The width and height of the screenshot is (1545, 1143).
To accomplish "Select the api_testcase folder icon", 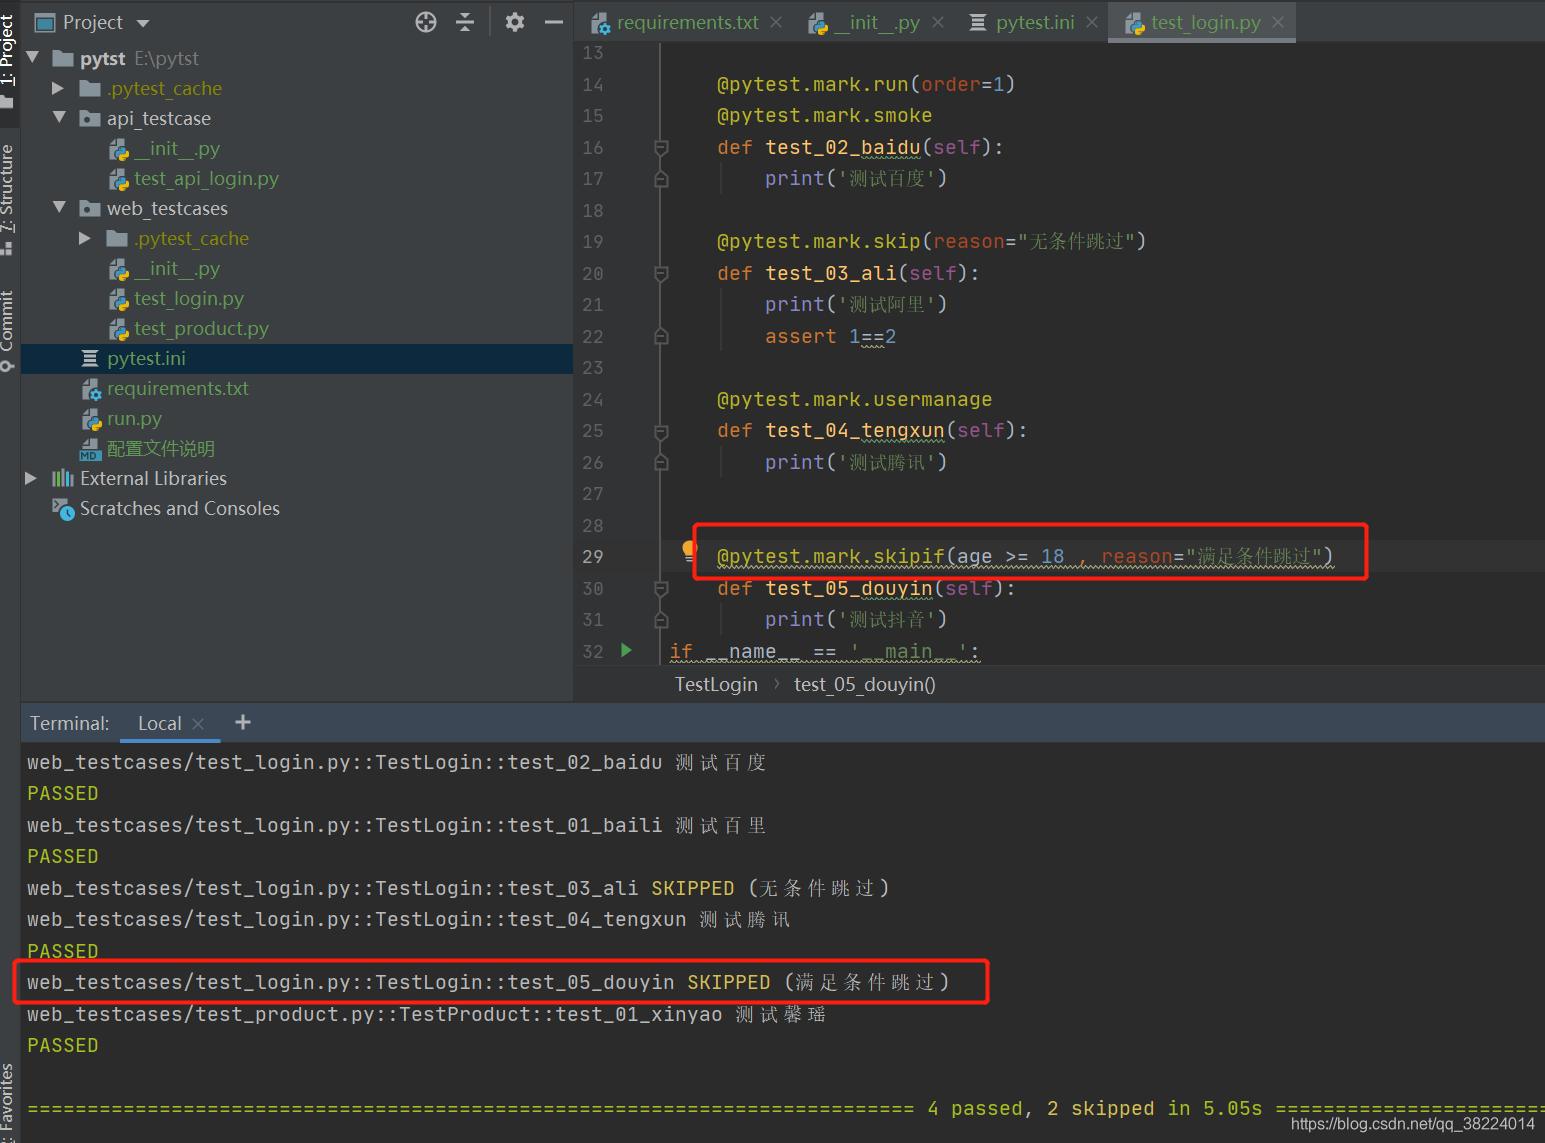I will tap(90, 118).
